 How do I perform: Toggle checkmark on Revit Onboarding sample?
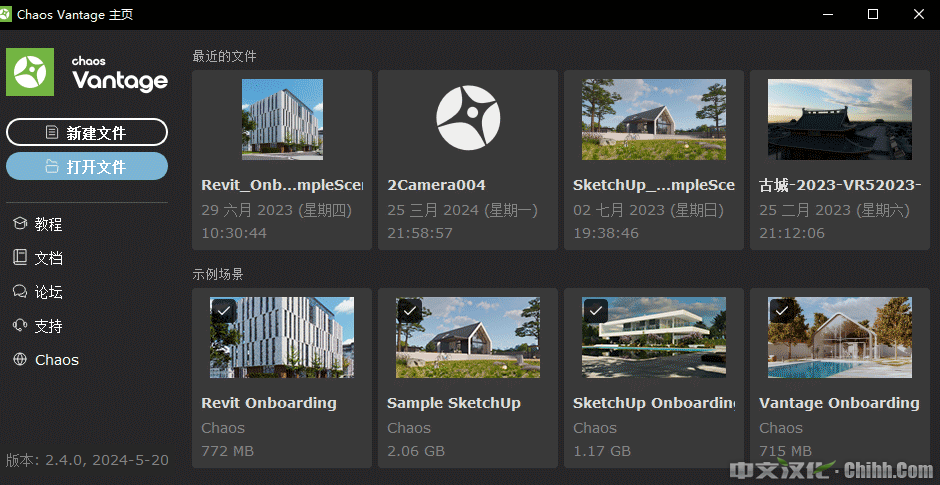[224, 310]
